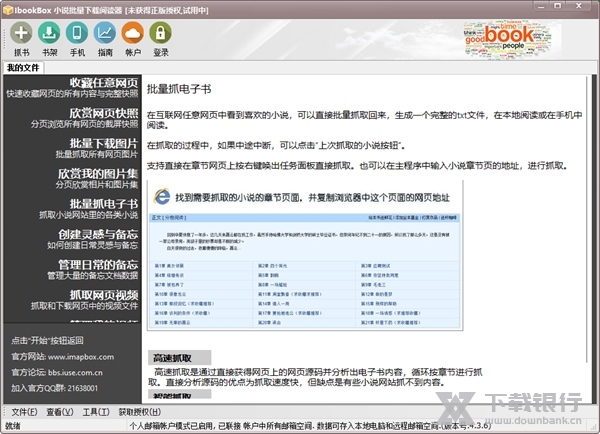Screen dimensions: 600x434
Task: Click the 登录 lock login icon
Action: 160,33
